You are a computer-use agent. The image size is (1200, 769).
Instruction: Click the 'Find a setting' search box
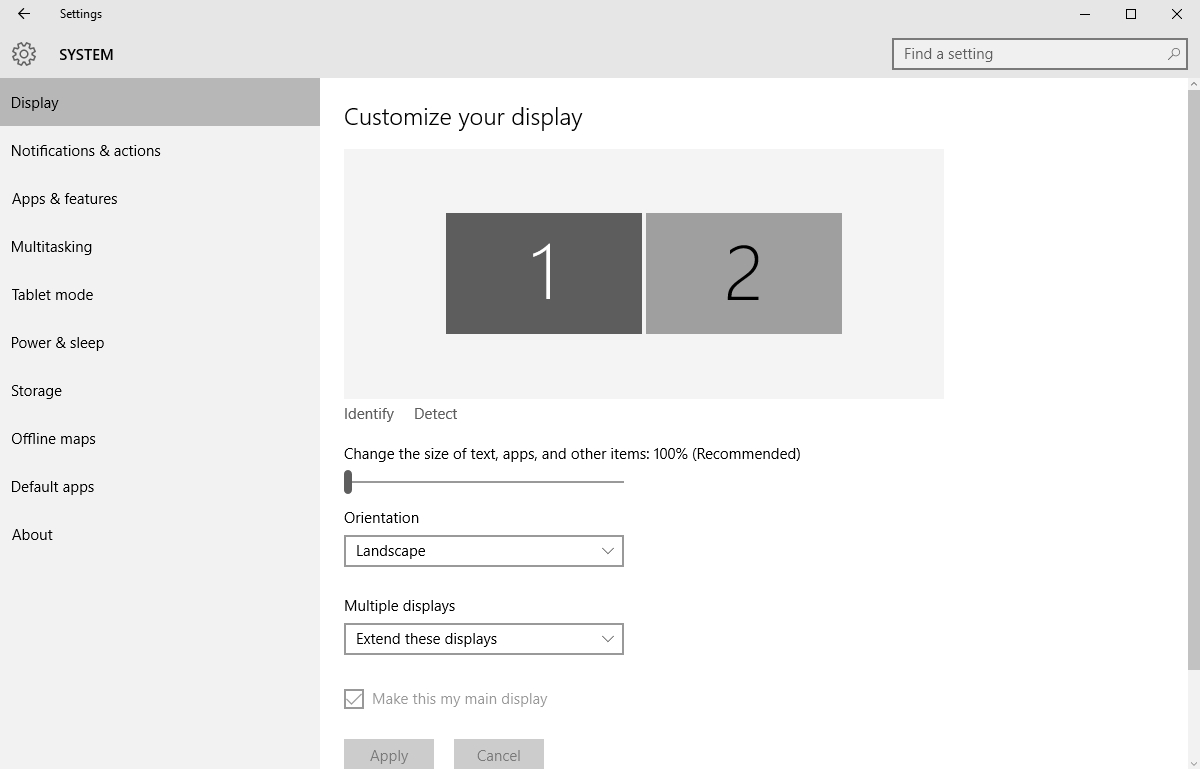[x=1030, y=54]
